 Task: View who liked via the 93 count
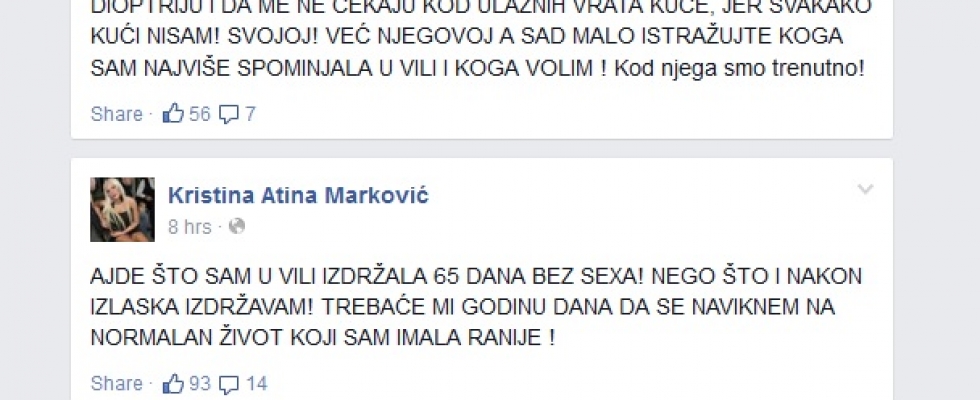pyautogui.click(x=200, y=383)
